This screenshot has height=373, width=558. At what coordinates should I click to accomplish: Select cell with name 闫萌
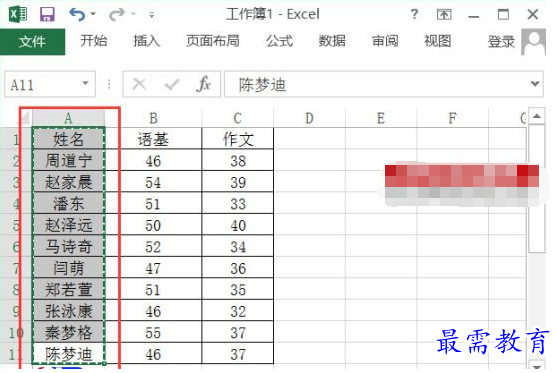click(x=68, y=268)
